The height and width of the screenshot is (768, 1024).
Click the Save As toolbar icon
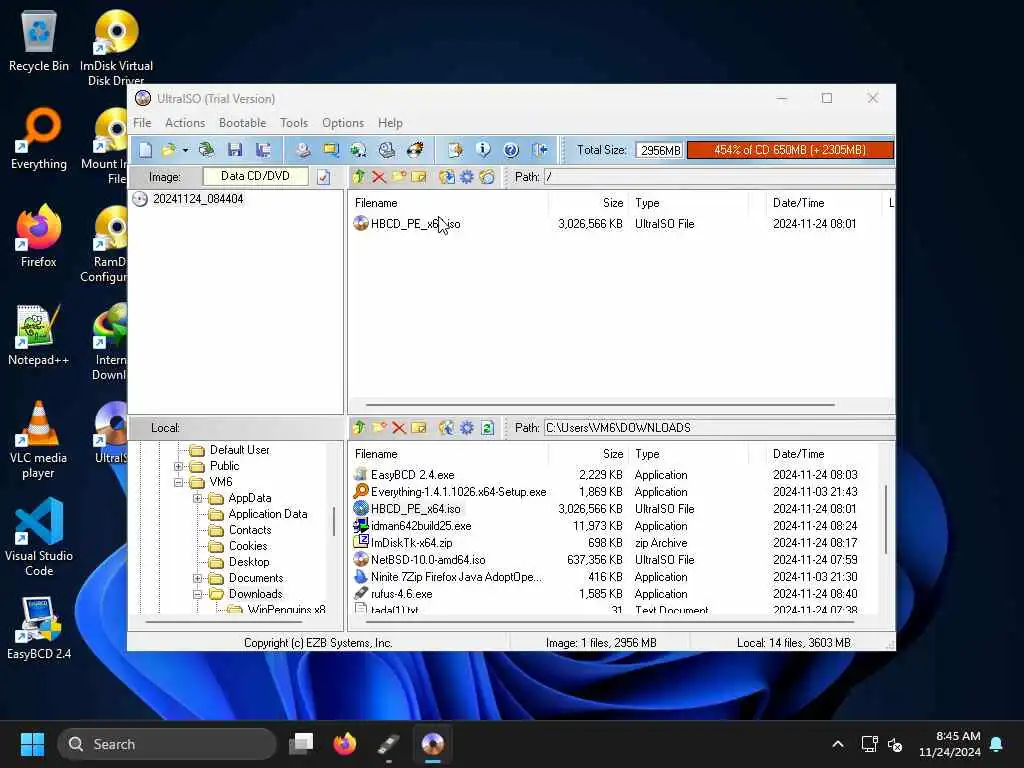click(263, 150)
